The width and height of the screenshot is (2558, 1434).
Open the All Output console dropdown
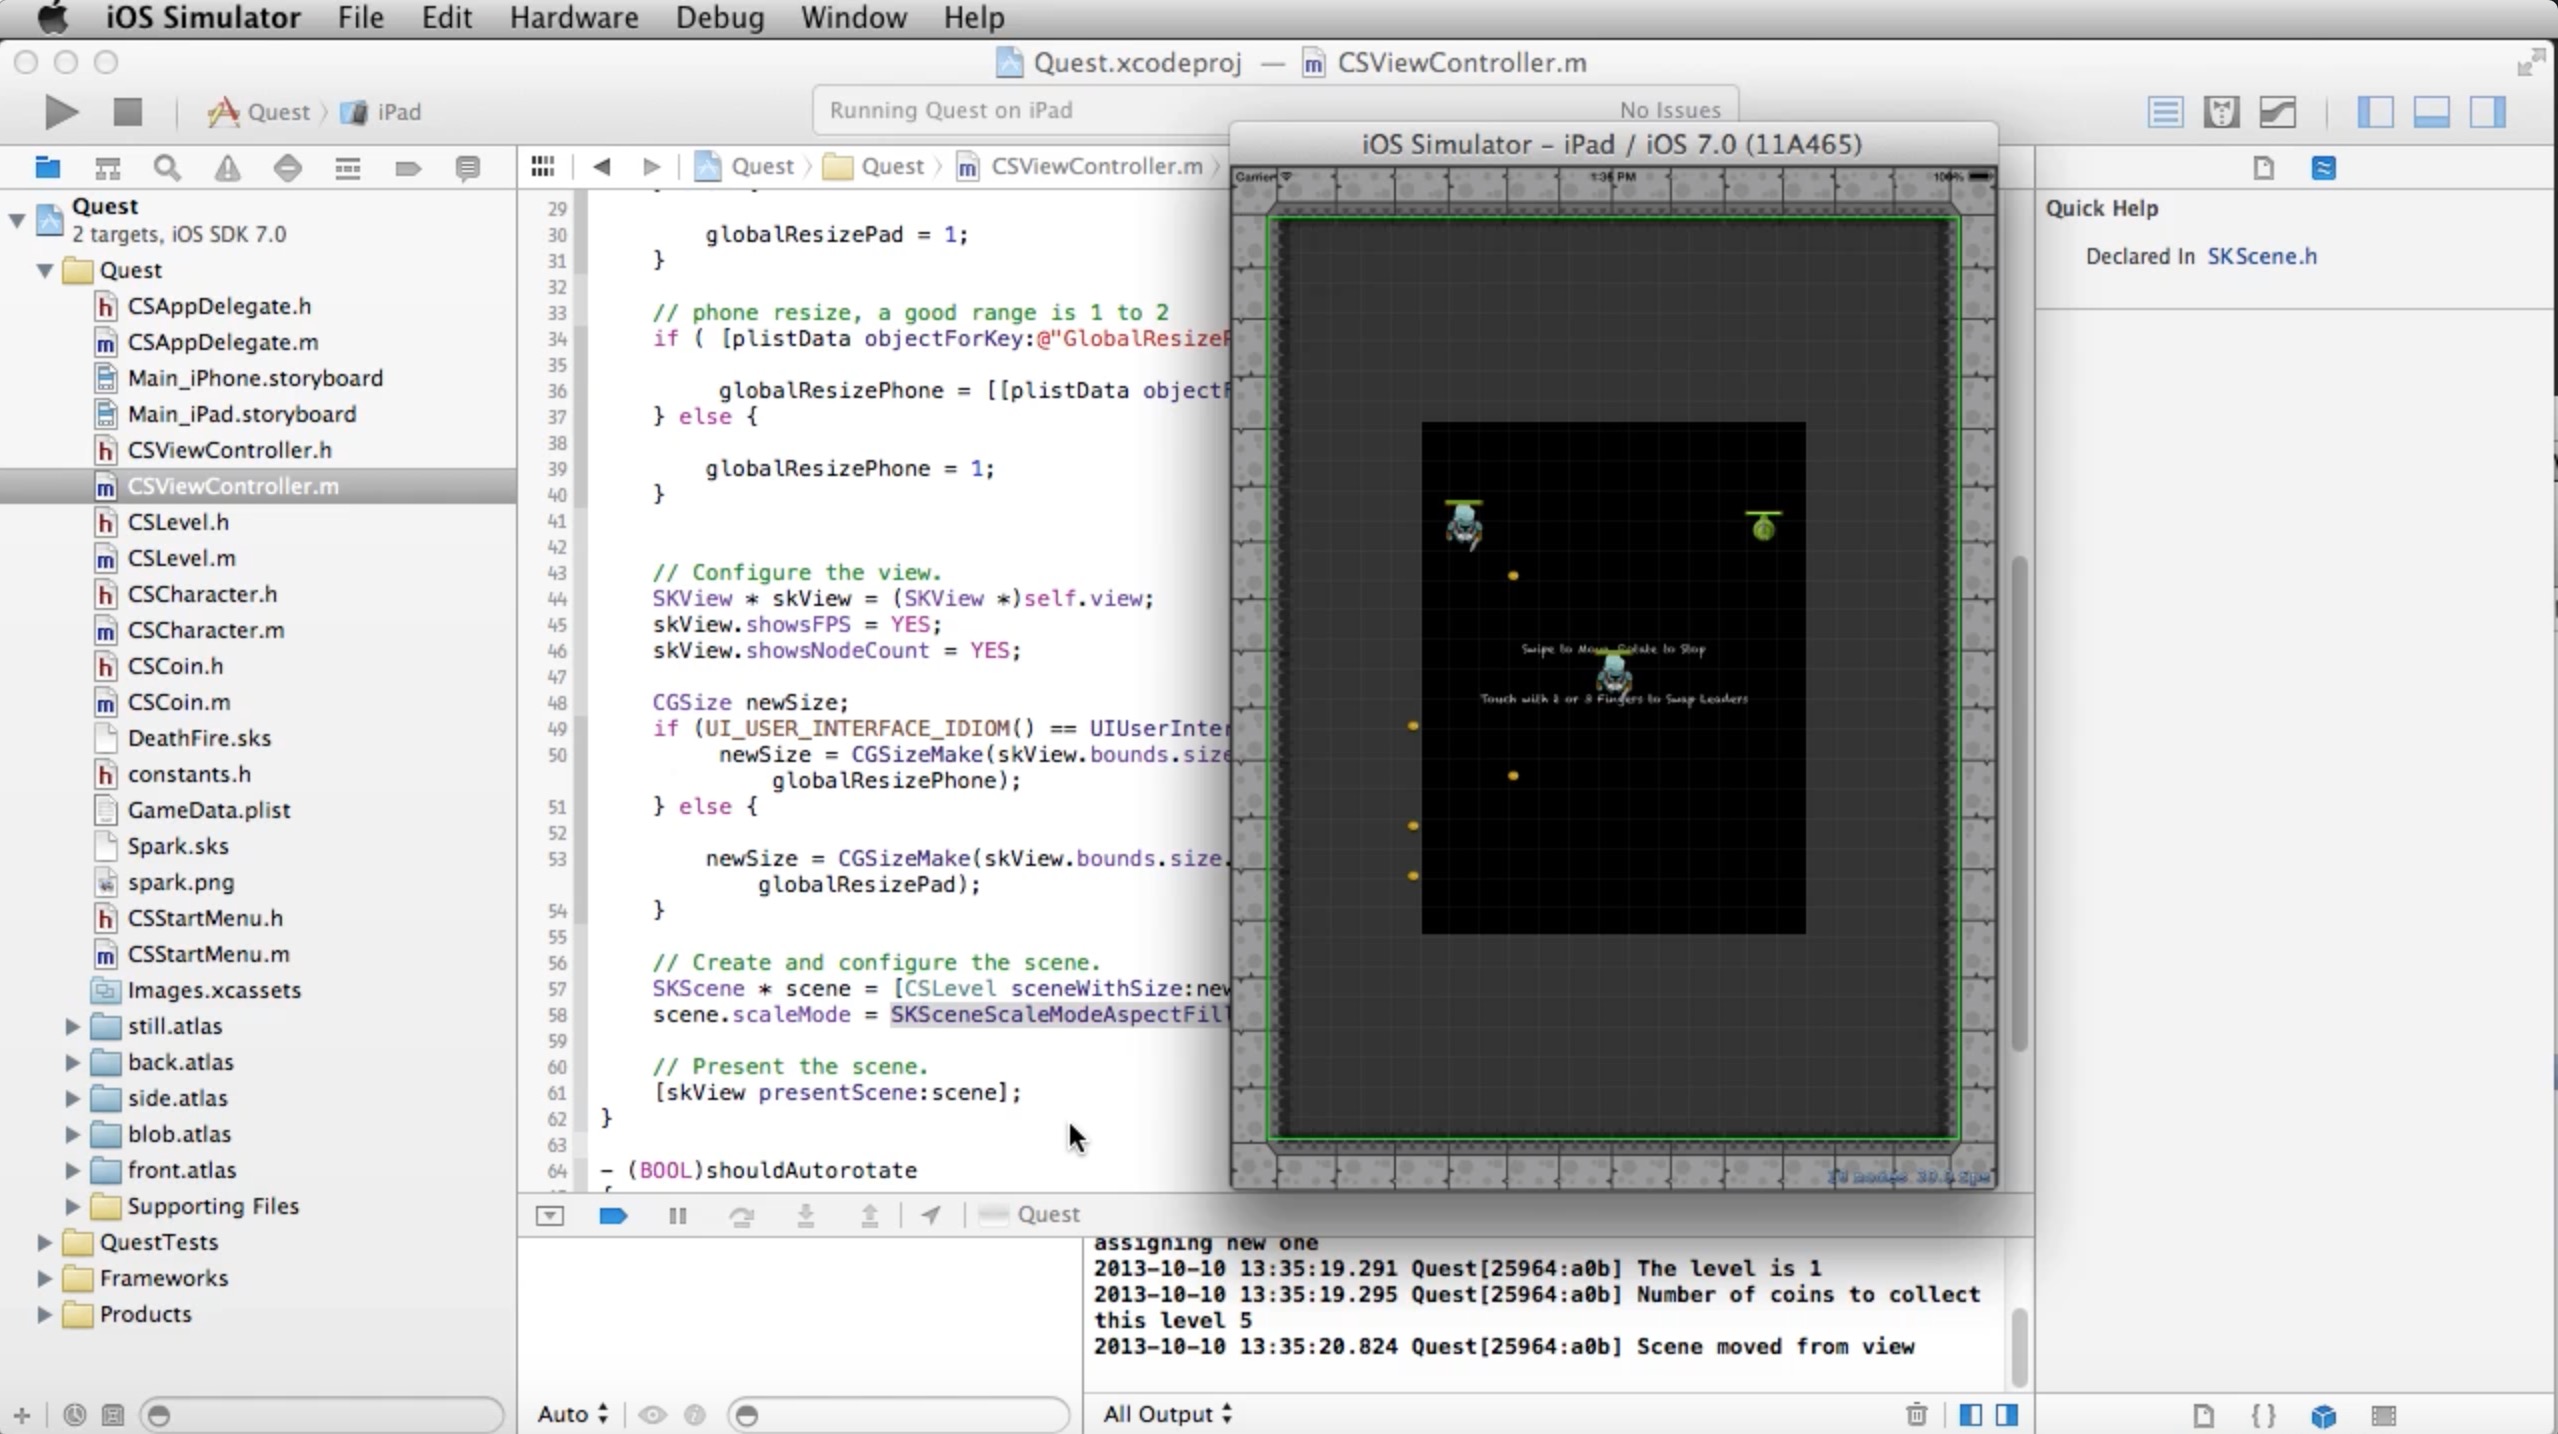(1167, 1414)
